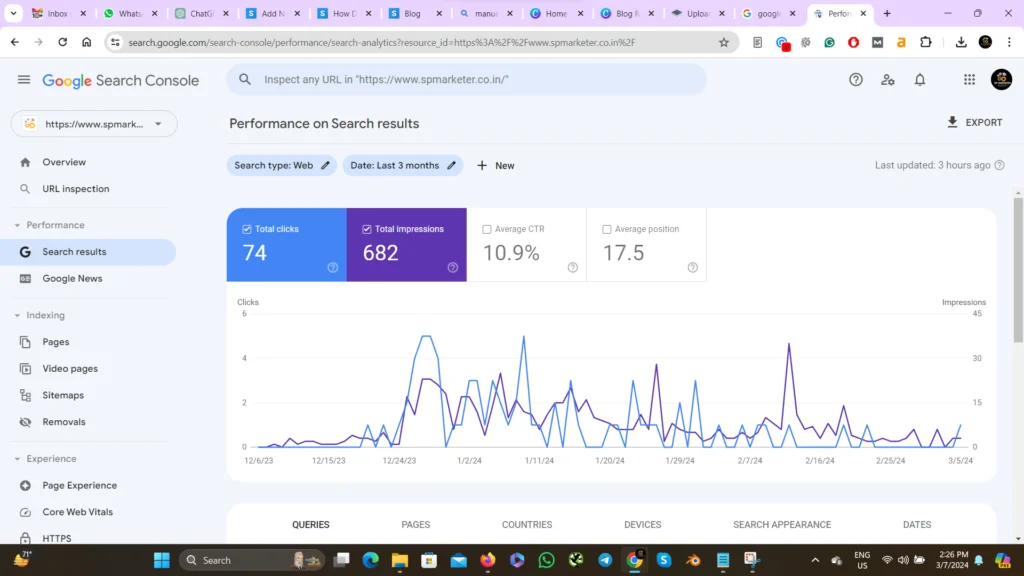Click the EXPORT button
Viewport: 1024px width, 576px height.
[x=974, y=122]
